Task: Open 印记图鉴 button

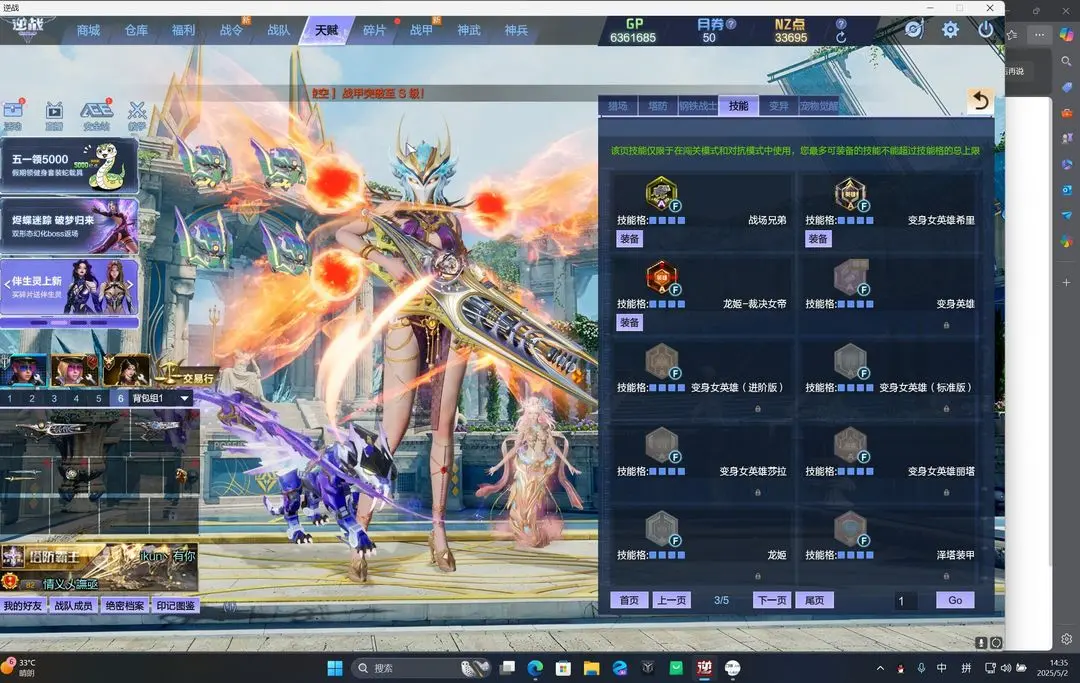Action: point(176,606)
